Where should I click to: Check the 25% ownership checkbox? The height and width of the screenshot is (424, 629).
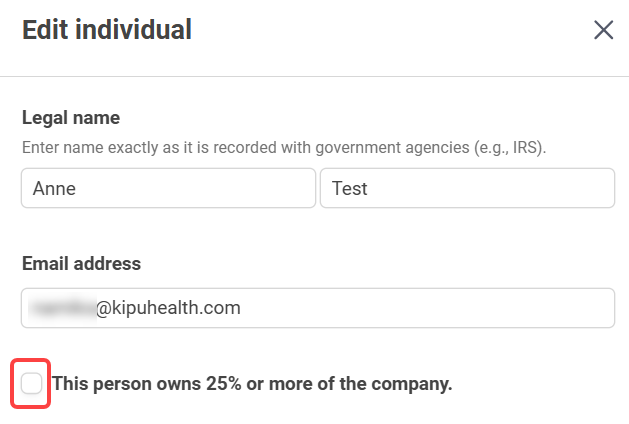click(32, 383)
